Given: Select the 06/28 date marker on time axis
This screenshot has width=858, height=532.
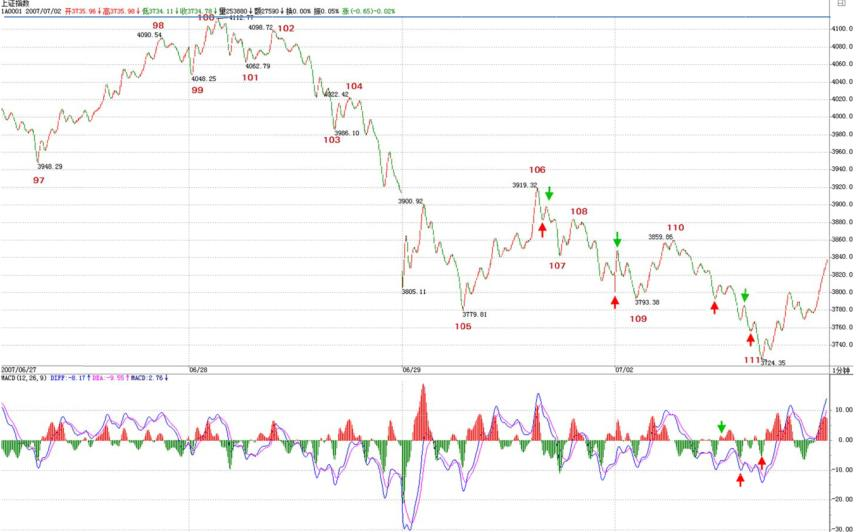Looking at the screenshot, I should pos(198,370).
